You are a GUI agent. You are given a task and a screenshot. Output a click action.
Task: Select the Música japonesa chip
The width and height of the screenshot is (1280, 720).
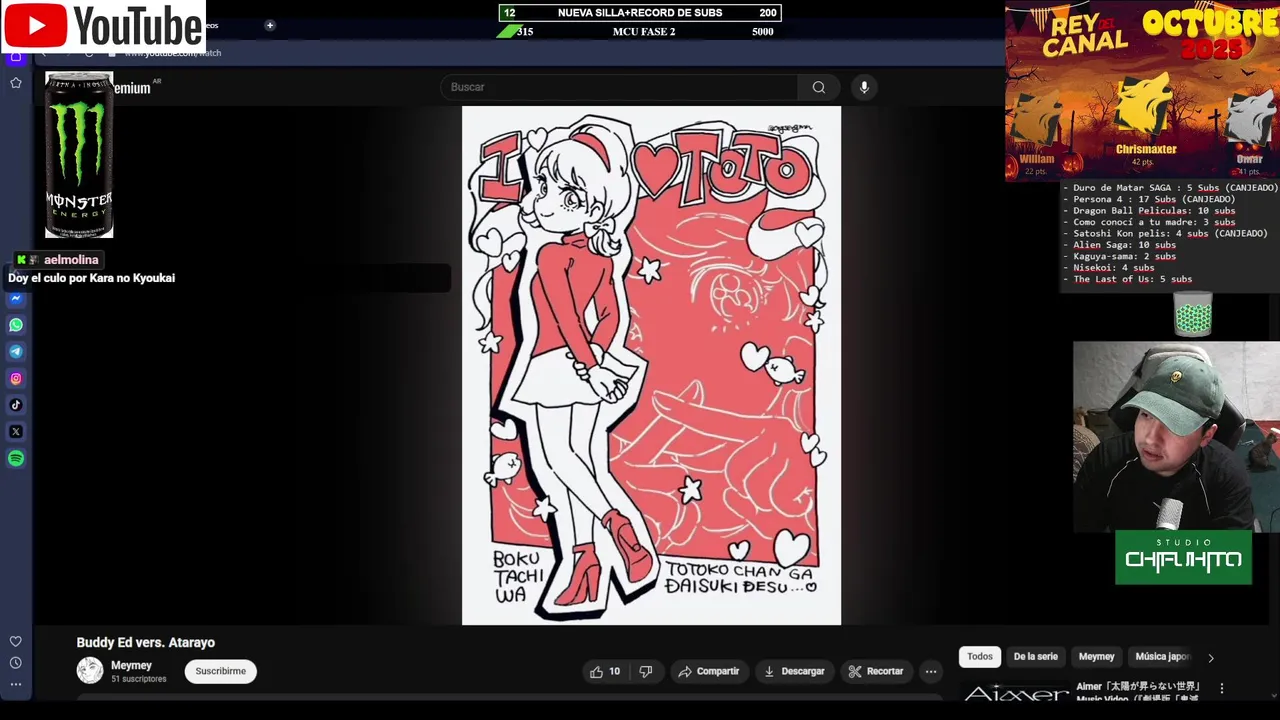pyautogui.click(x=1162, y=657)
